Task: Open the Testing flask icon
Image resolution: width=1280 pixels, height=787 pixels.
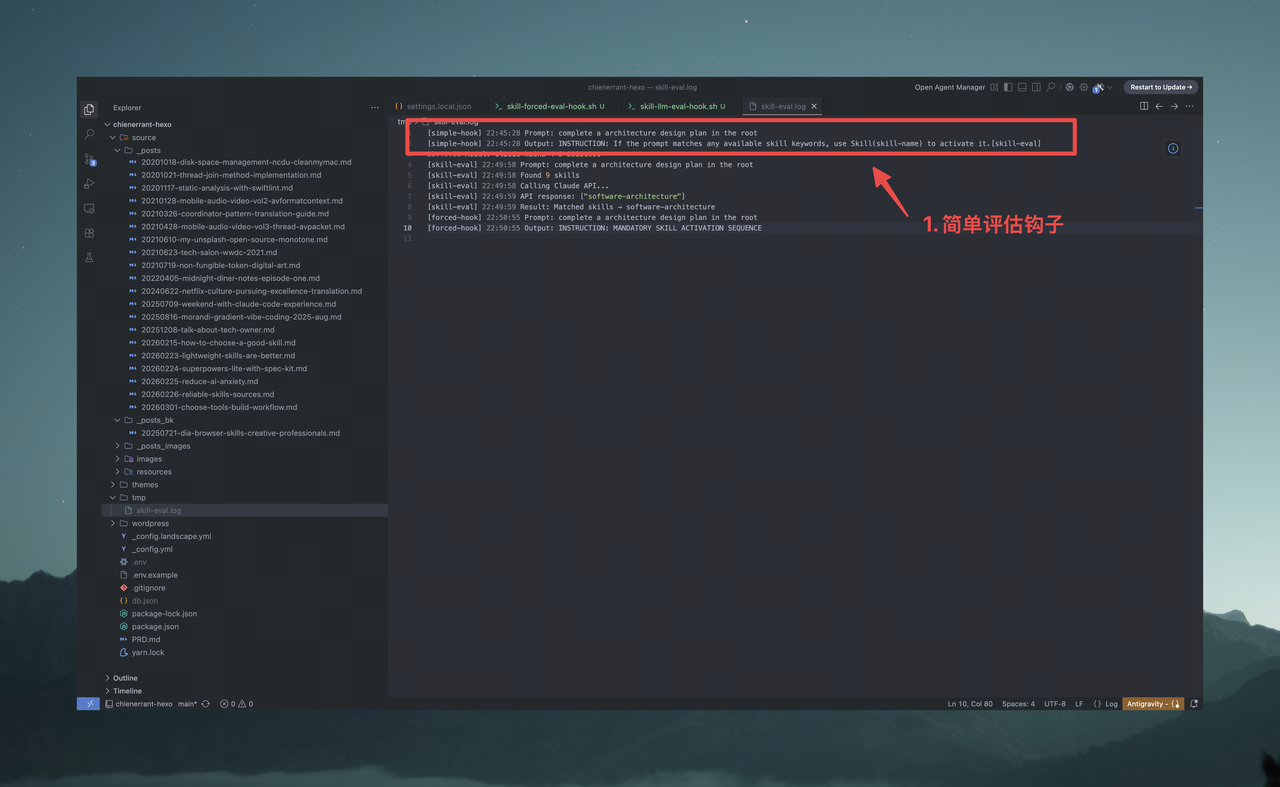Action: 89,258
